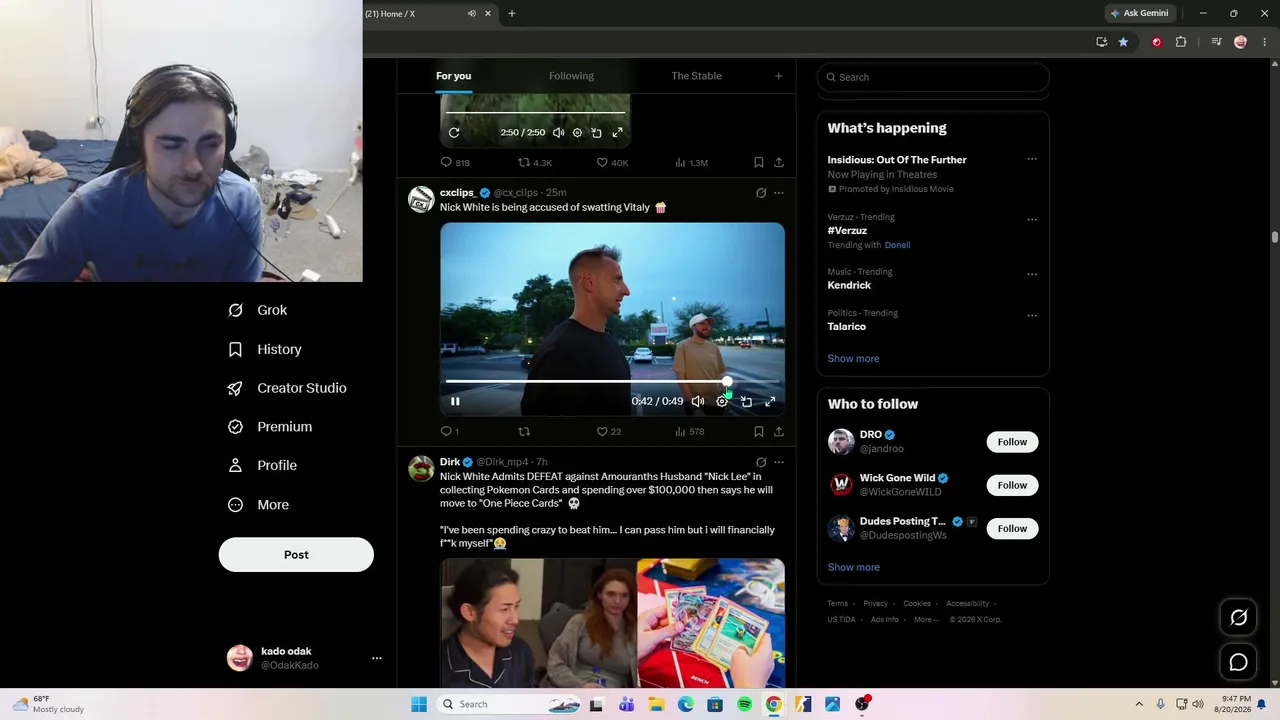Open the Donell trending link
The height and width of the screenshot is (720, 1280).
tap(897, 245)
